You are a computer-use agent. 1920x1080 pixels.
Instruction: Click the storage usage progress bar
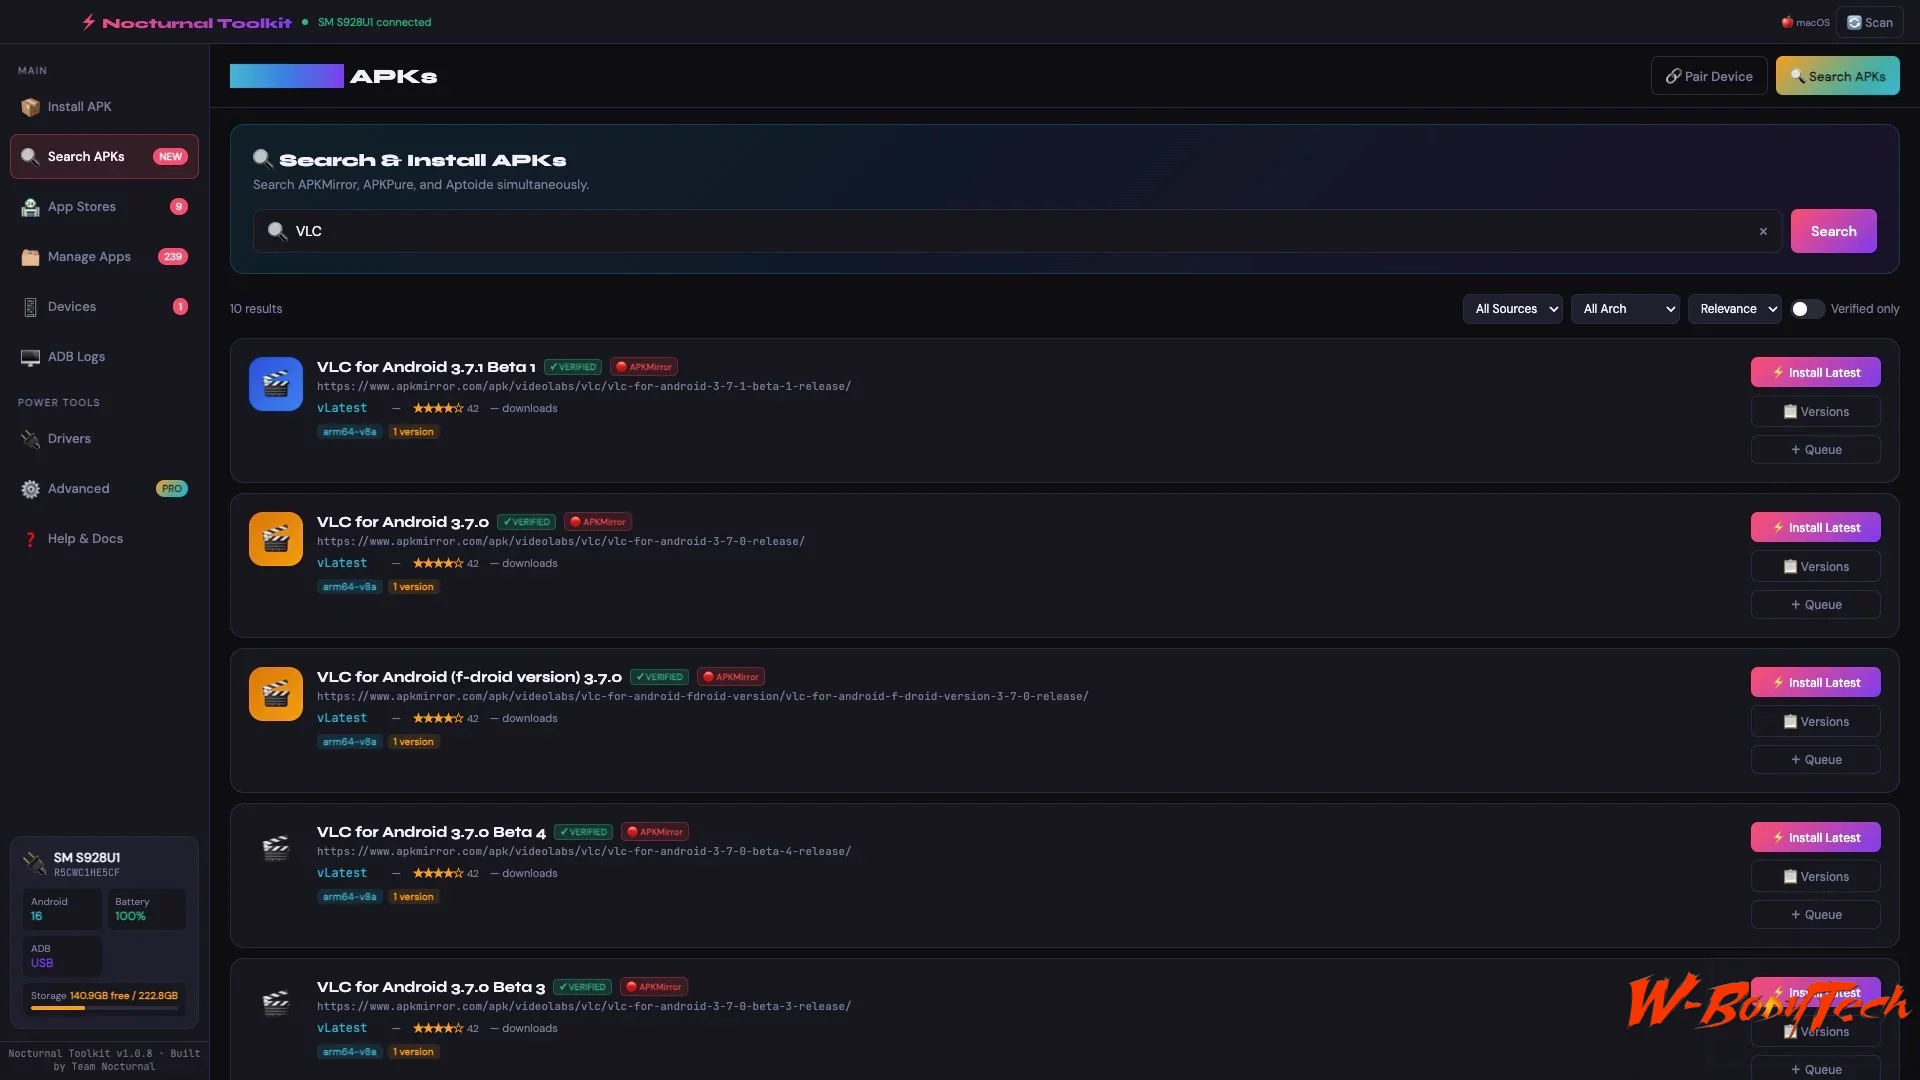click(x=104, y=1008)
